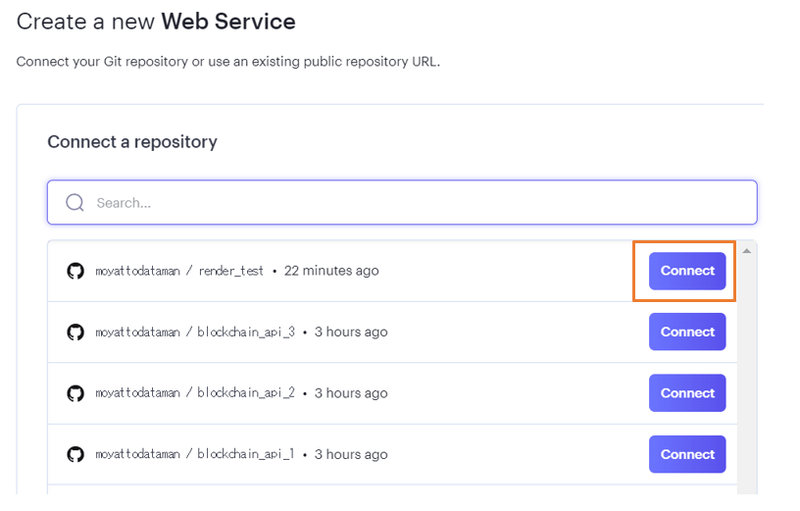This screenshot has height=511, width=800.
Task: Click the moyattodataman / blockchain_api_1 repo name
Action: point(194,454)
